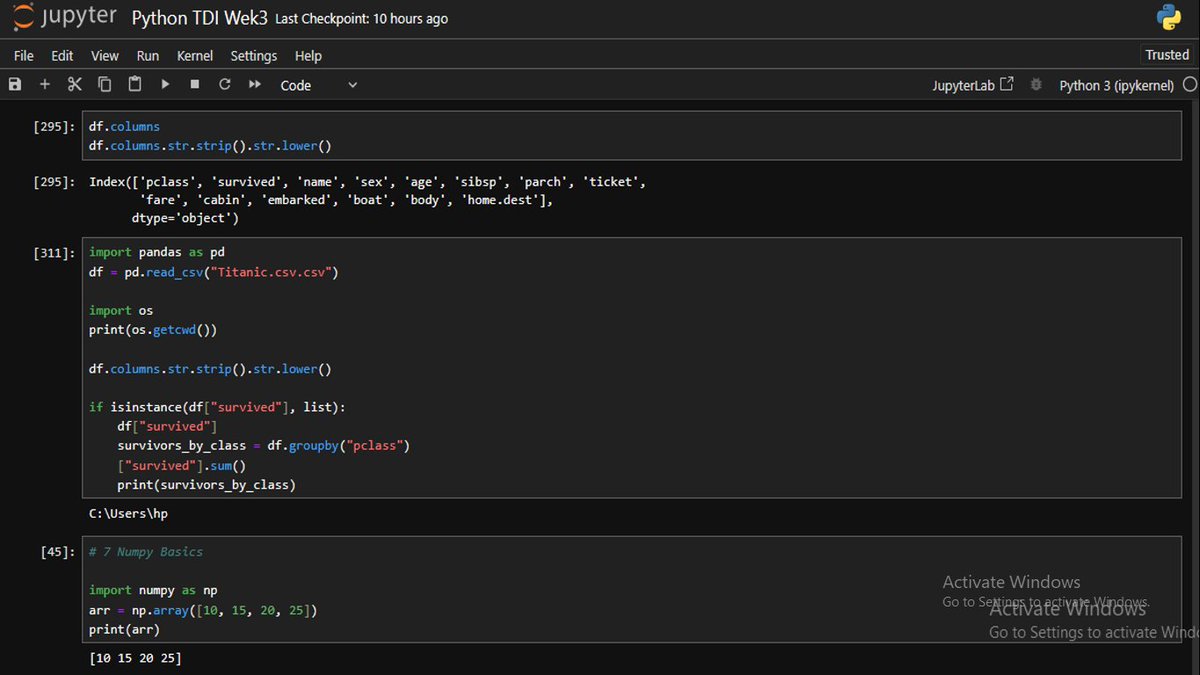The image size is (1200, 675).
Task: Select the output path C:\Users\hp
Action: (128, 513)
